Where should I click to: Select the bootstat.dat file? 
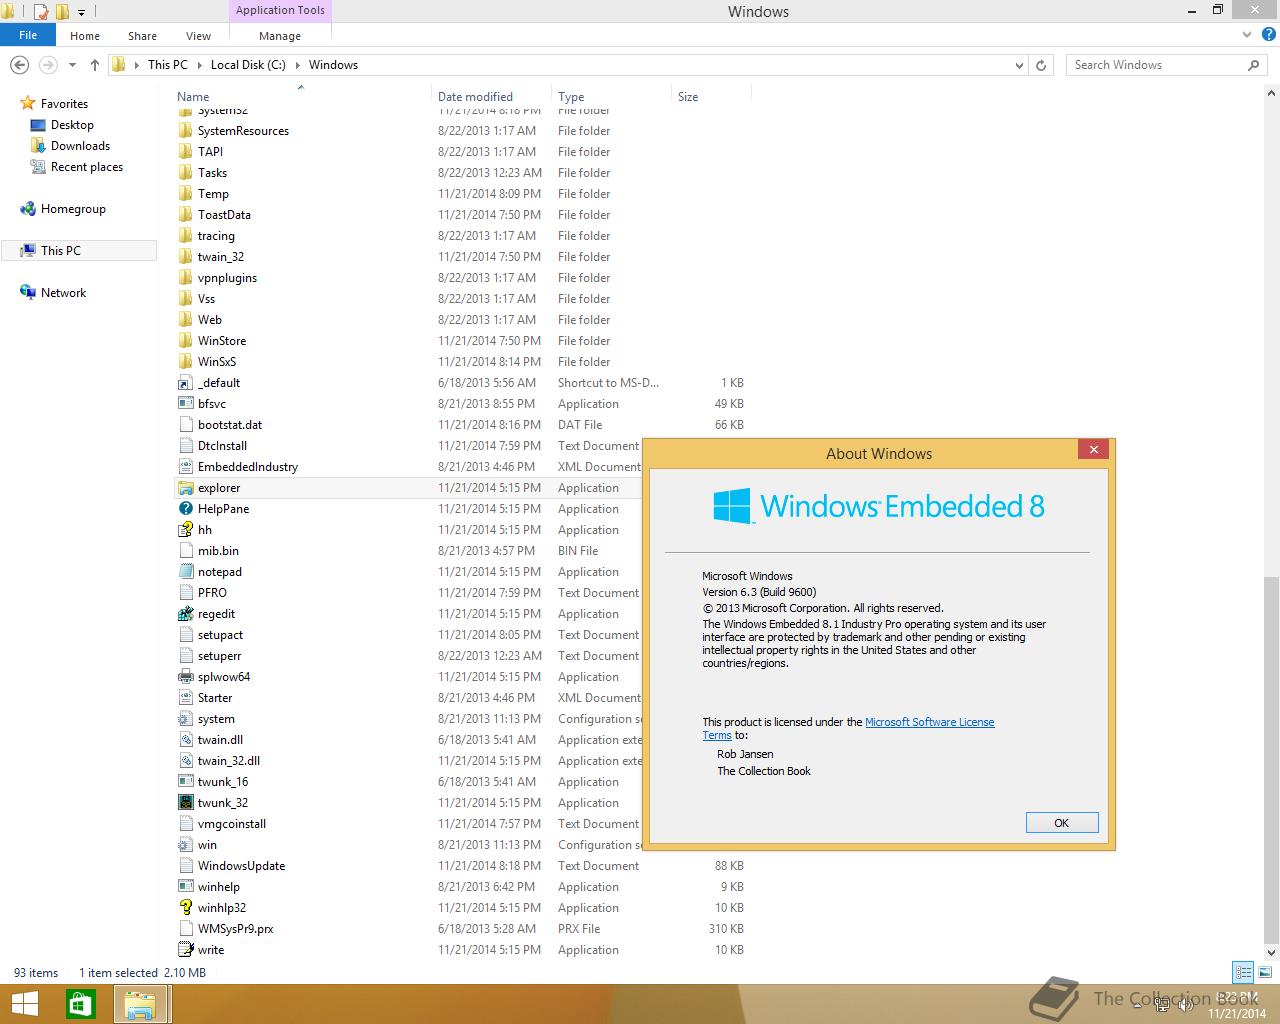230,425
